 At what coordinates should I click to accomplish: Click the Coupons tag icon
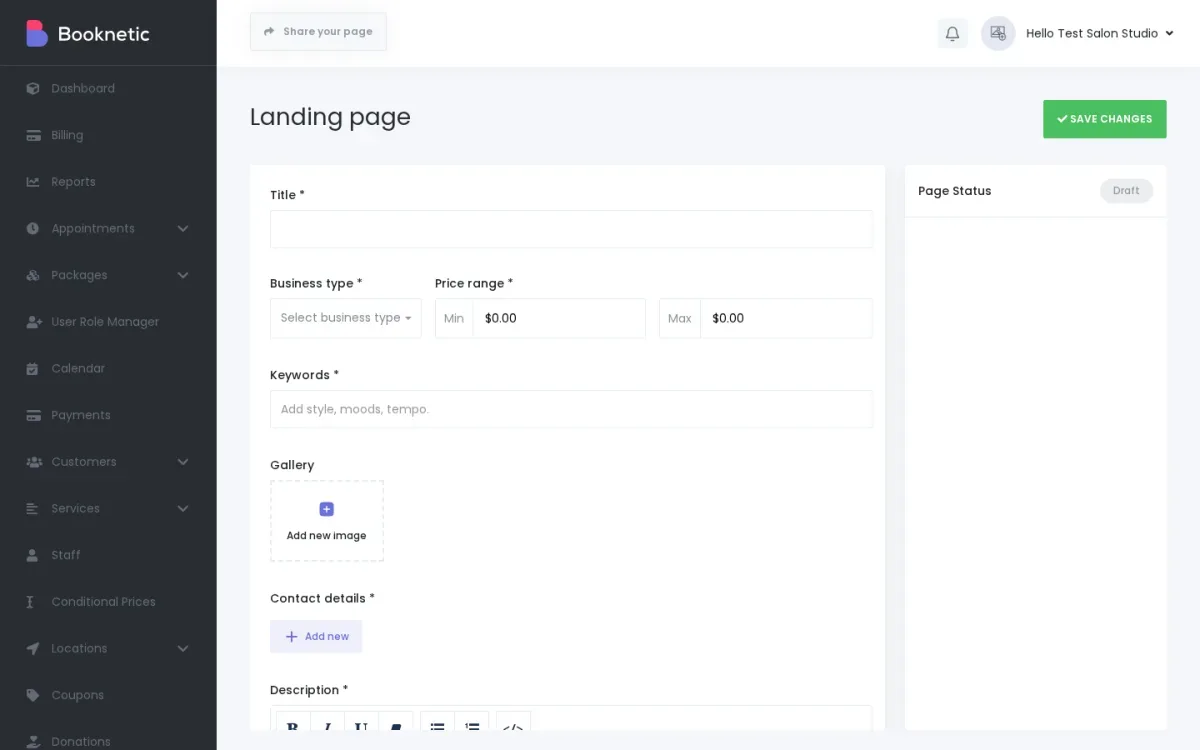[x=33, y=695]
